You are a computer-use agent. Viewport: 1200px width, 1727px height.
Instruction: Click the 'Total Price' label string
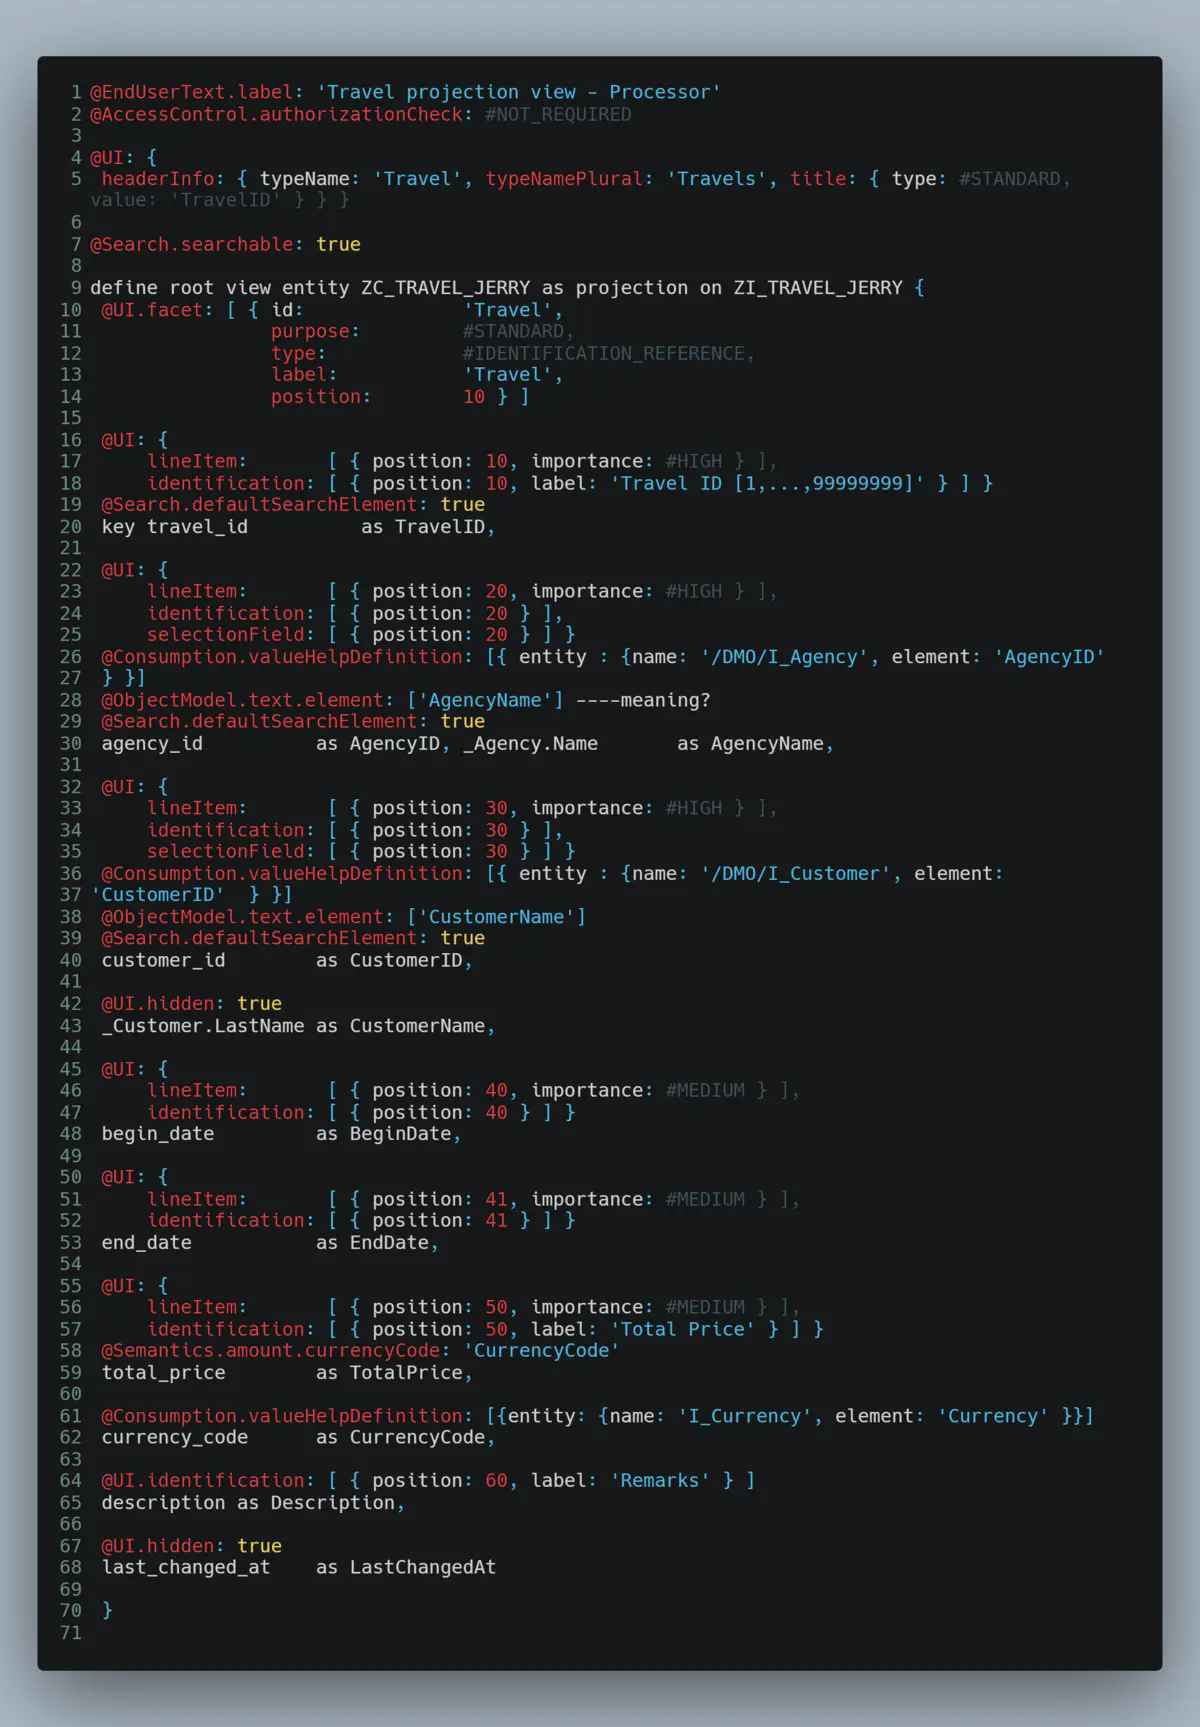point(683,1329)
